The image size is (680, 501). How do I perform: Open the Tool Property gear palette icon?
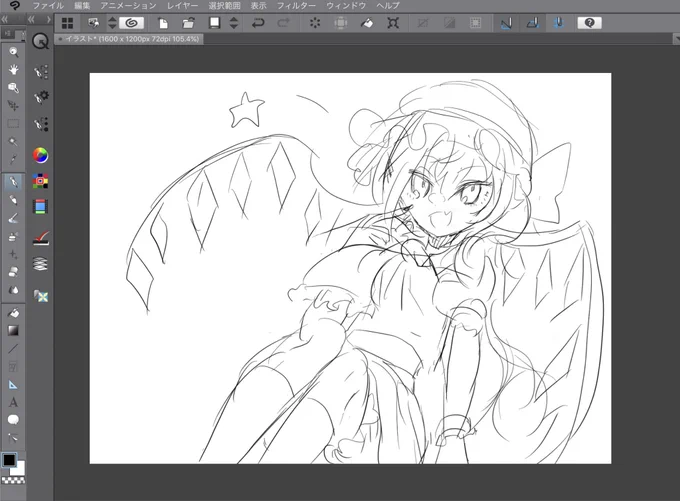click(41, 97)
